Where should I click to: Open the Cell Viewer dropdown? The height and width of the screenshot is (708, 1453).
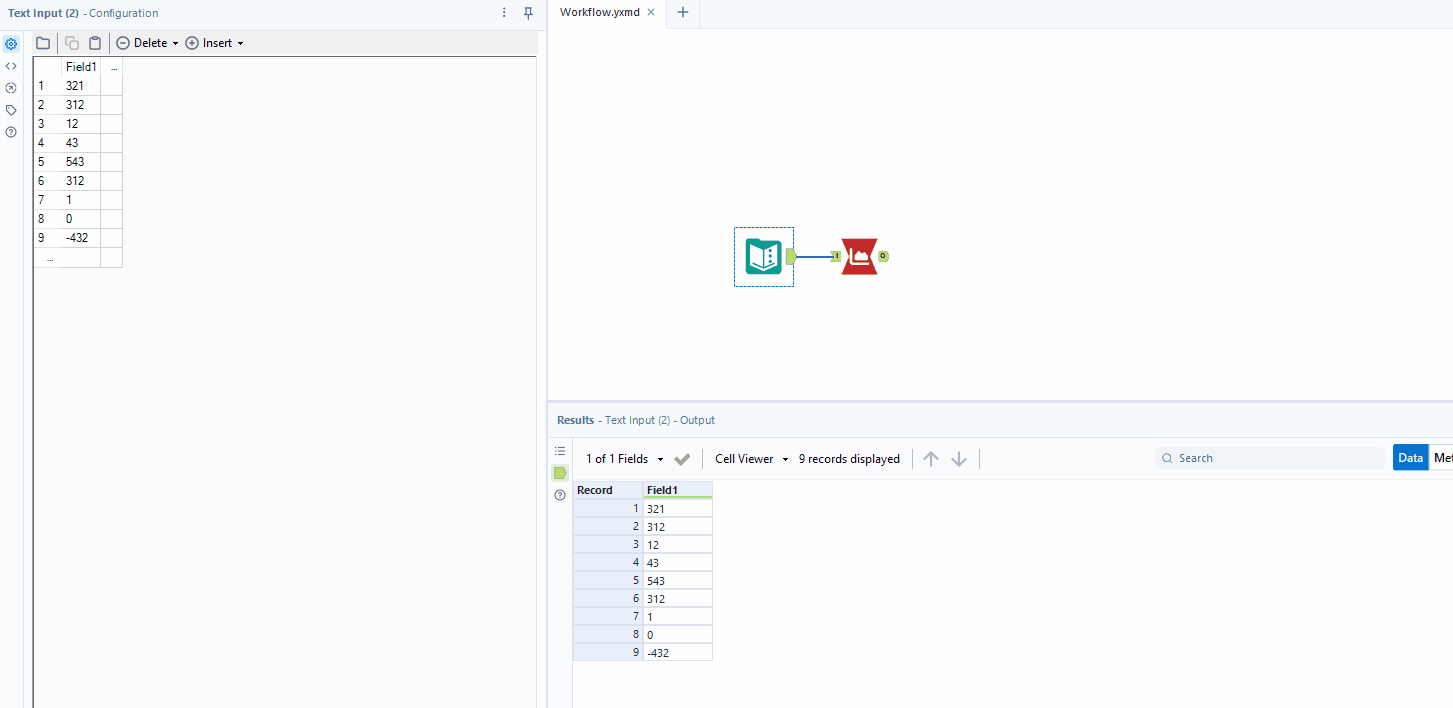pos(750,458)
